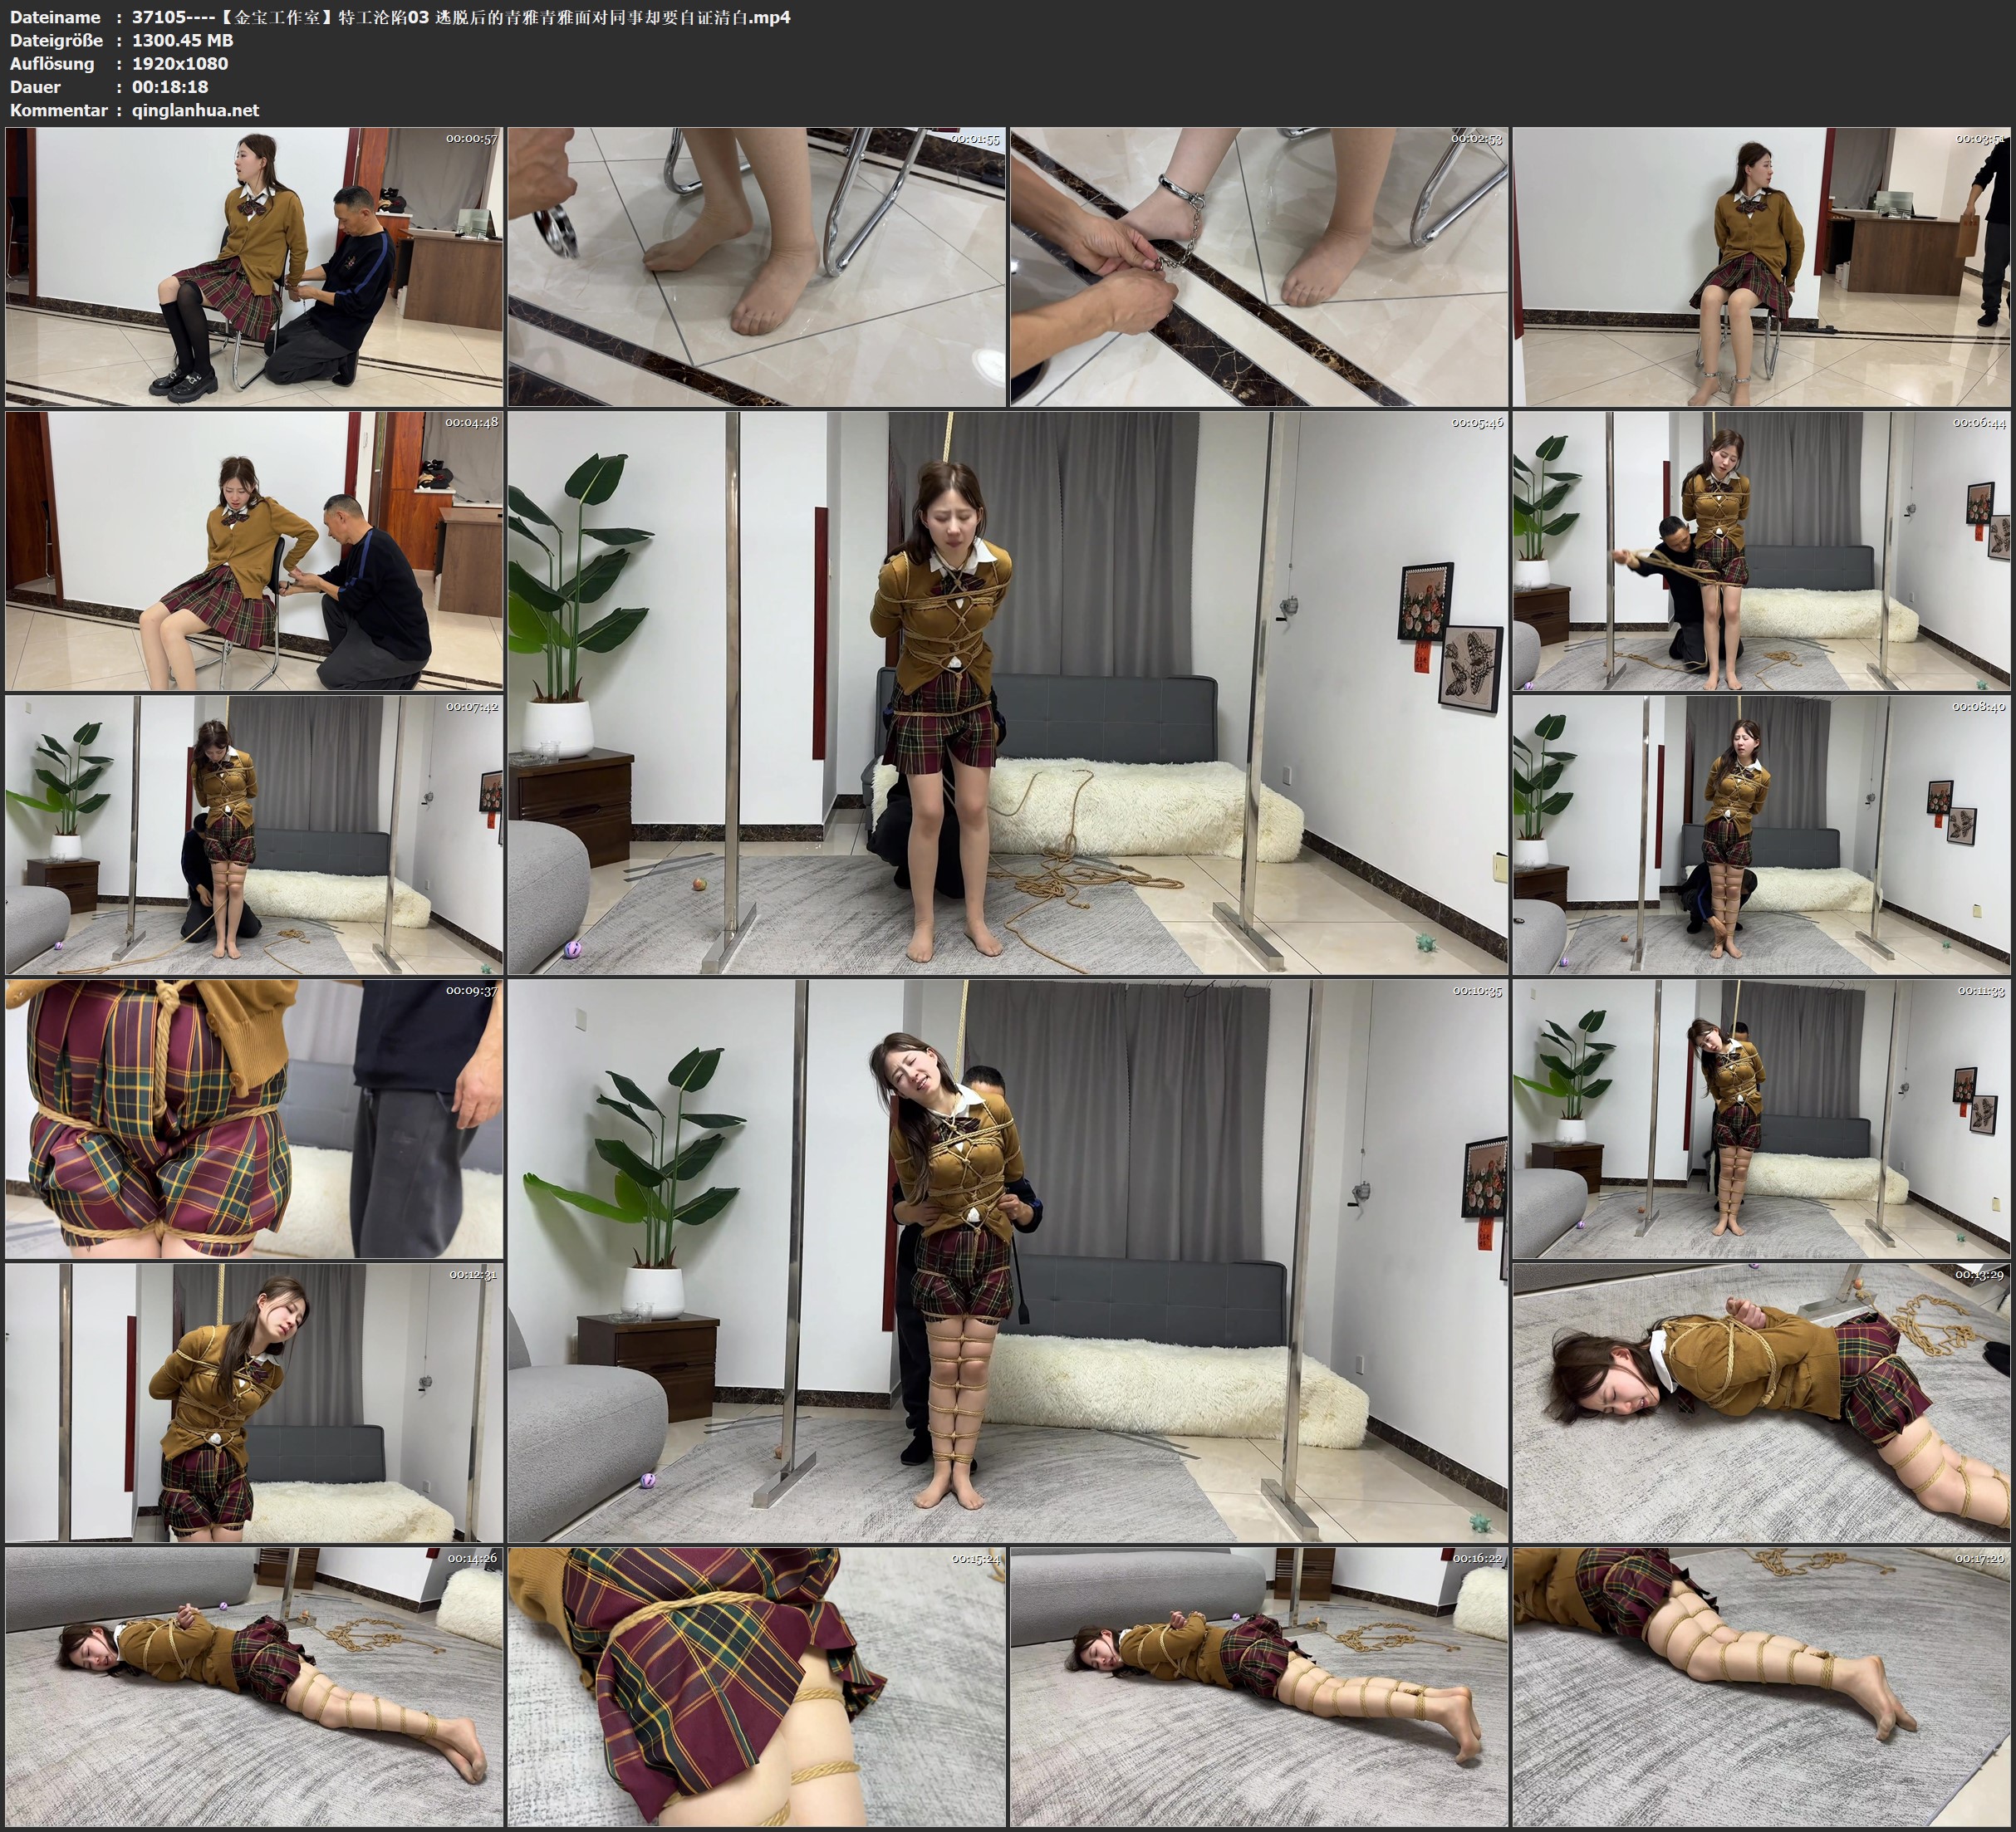Image resolution: width=2016 pixels, height=1832 pixels.
Task: Open the large frame at 00:05:46
Action: (1007, 692)
